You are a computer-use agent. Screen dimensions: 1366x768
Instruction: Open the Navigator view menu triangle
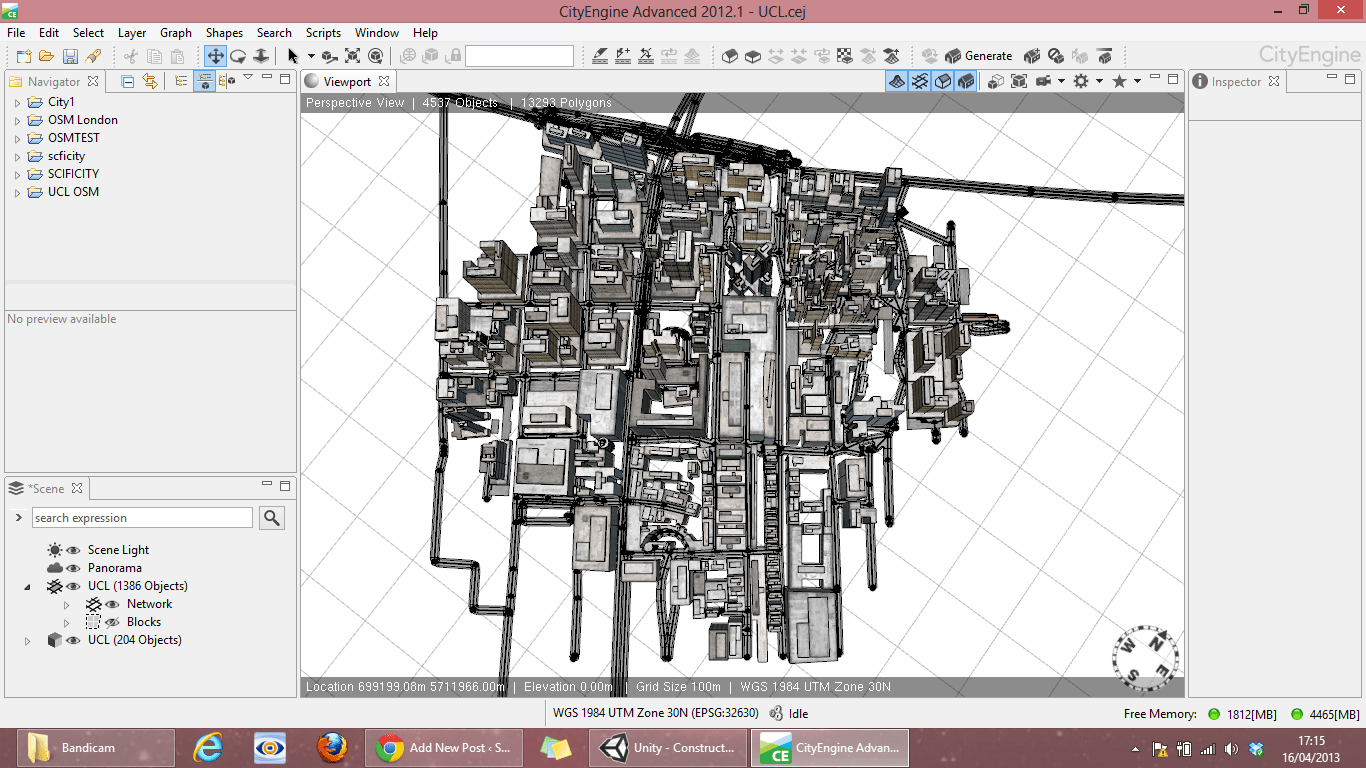[x=247, y=78]
